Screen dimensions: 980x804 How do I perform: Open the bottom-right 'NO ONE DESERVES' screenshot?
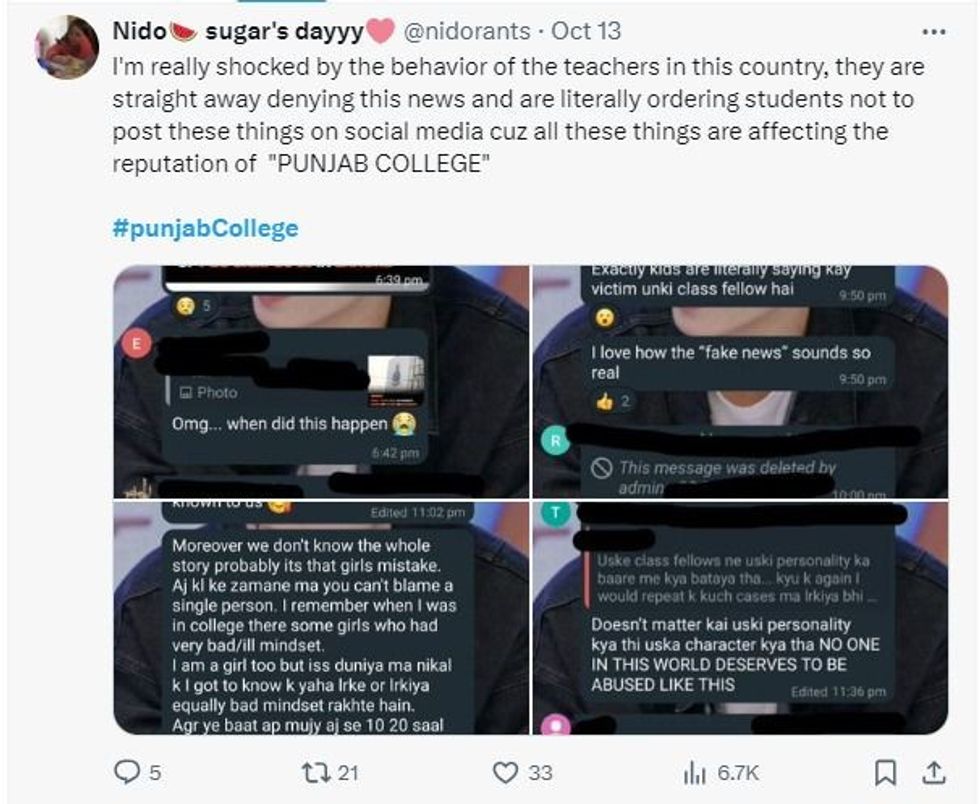pyautogui.click(x=740, y=618)
